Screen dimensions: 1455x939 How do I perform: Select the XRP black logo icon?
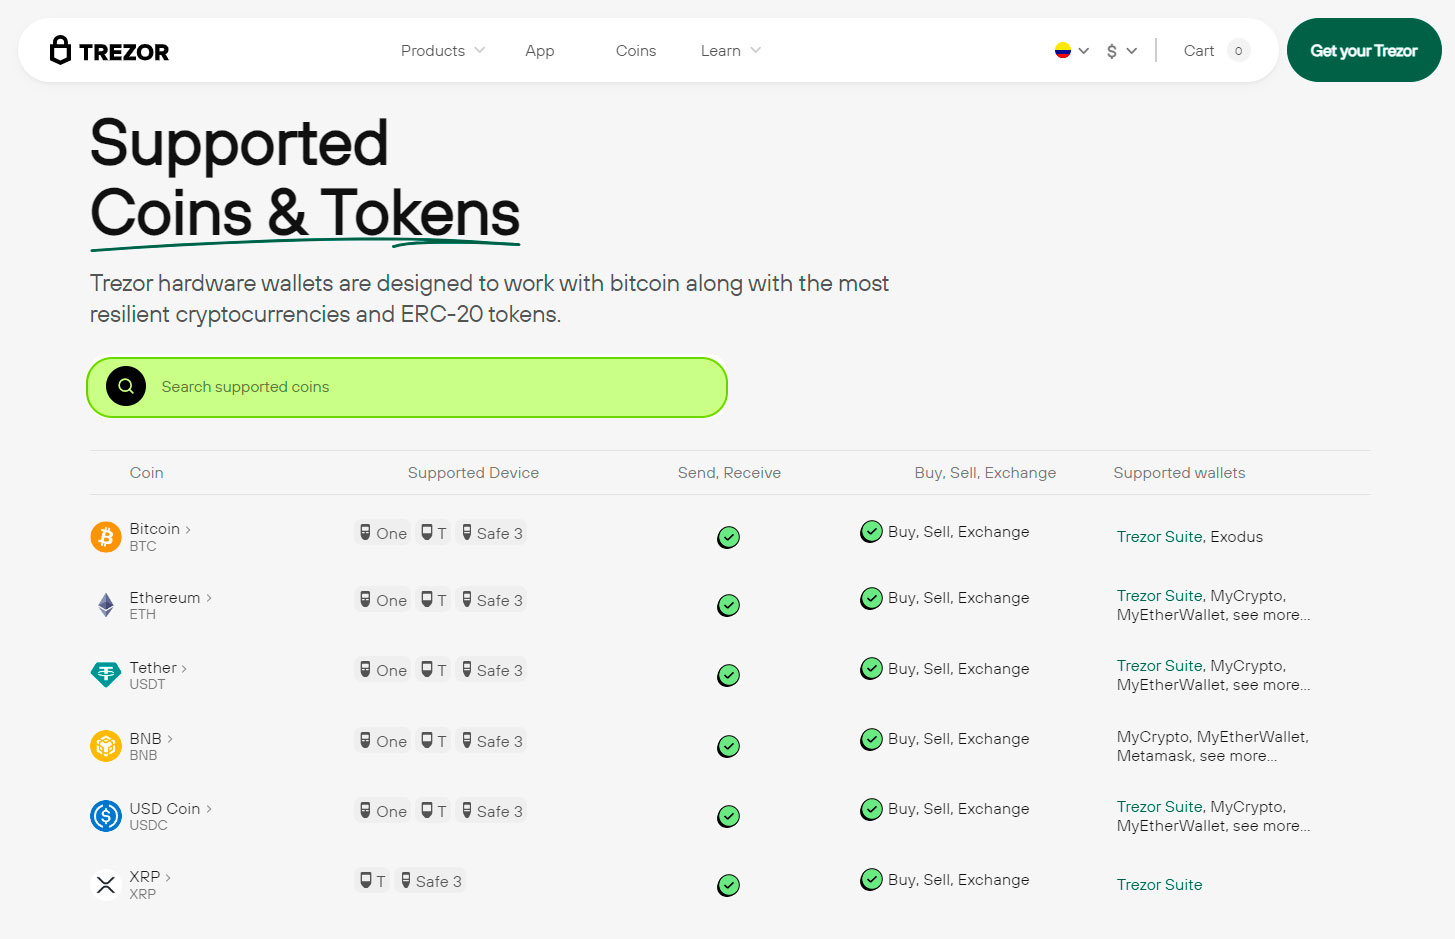105,885
